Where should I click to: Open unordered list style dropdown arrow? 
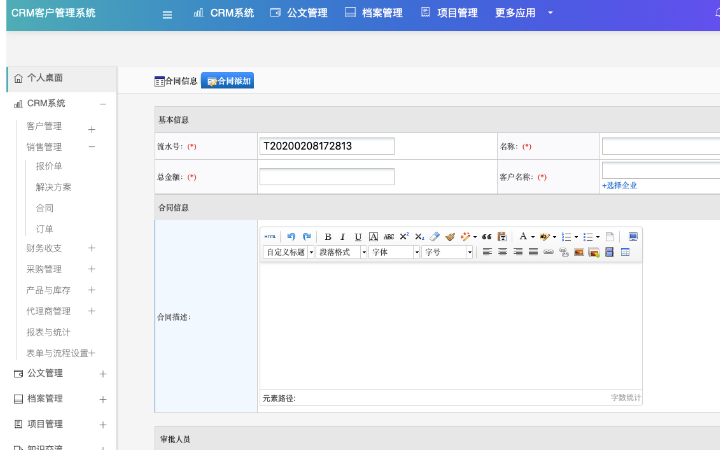tap(598, 237)
